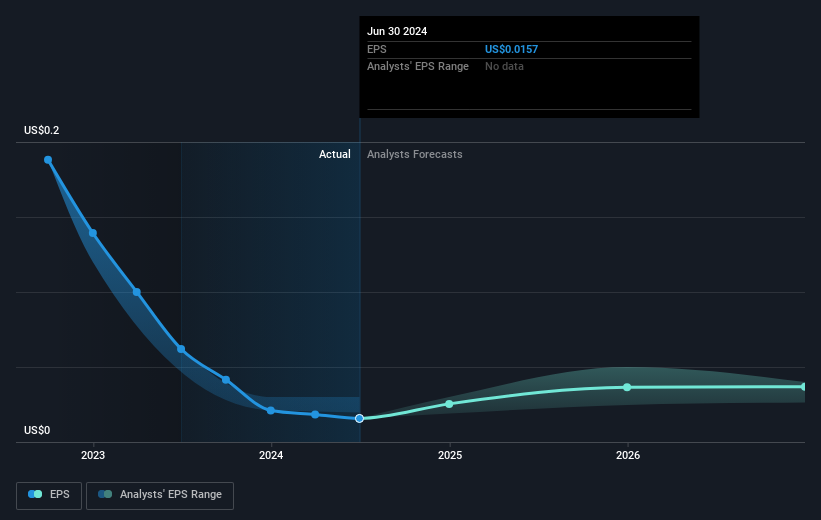821x520 pixels.
Task: Click the Analysts' EPS Range legend swatch
Action: click(x=105, y=494)
